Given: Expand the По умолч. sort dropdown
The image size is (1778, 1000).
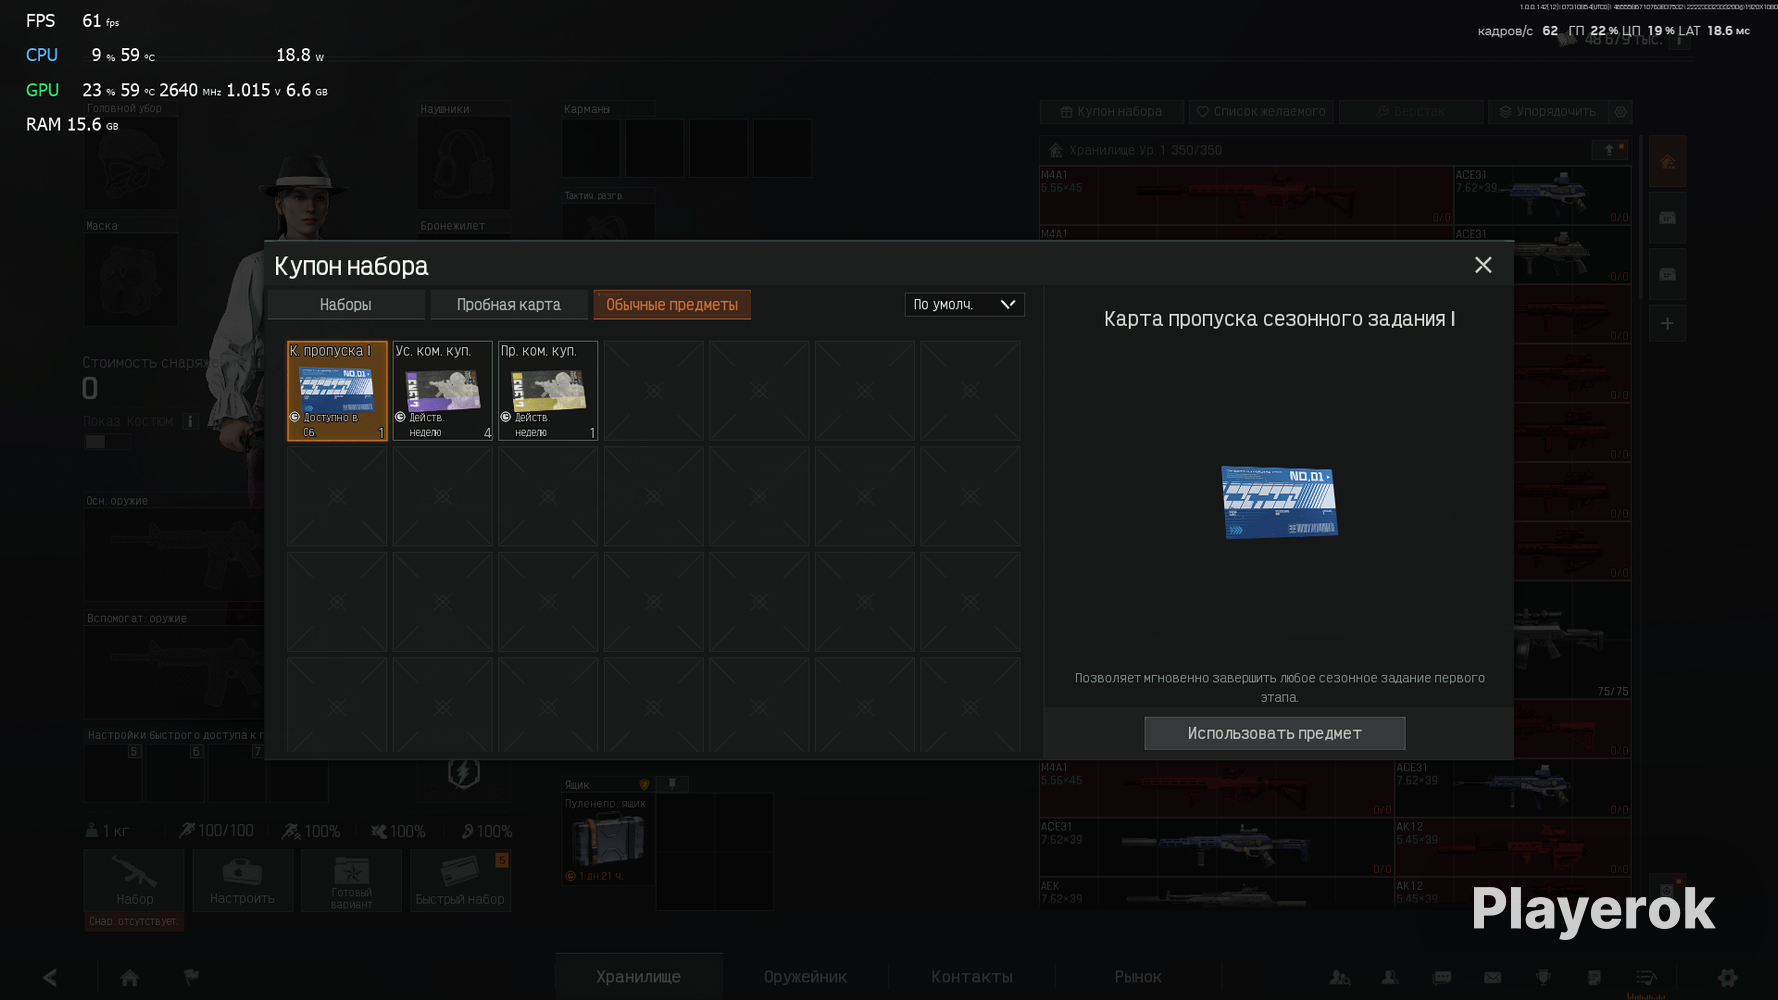Looking at the screenshot, I should (965, 304).
